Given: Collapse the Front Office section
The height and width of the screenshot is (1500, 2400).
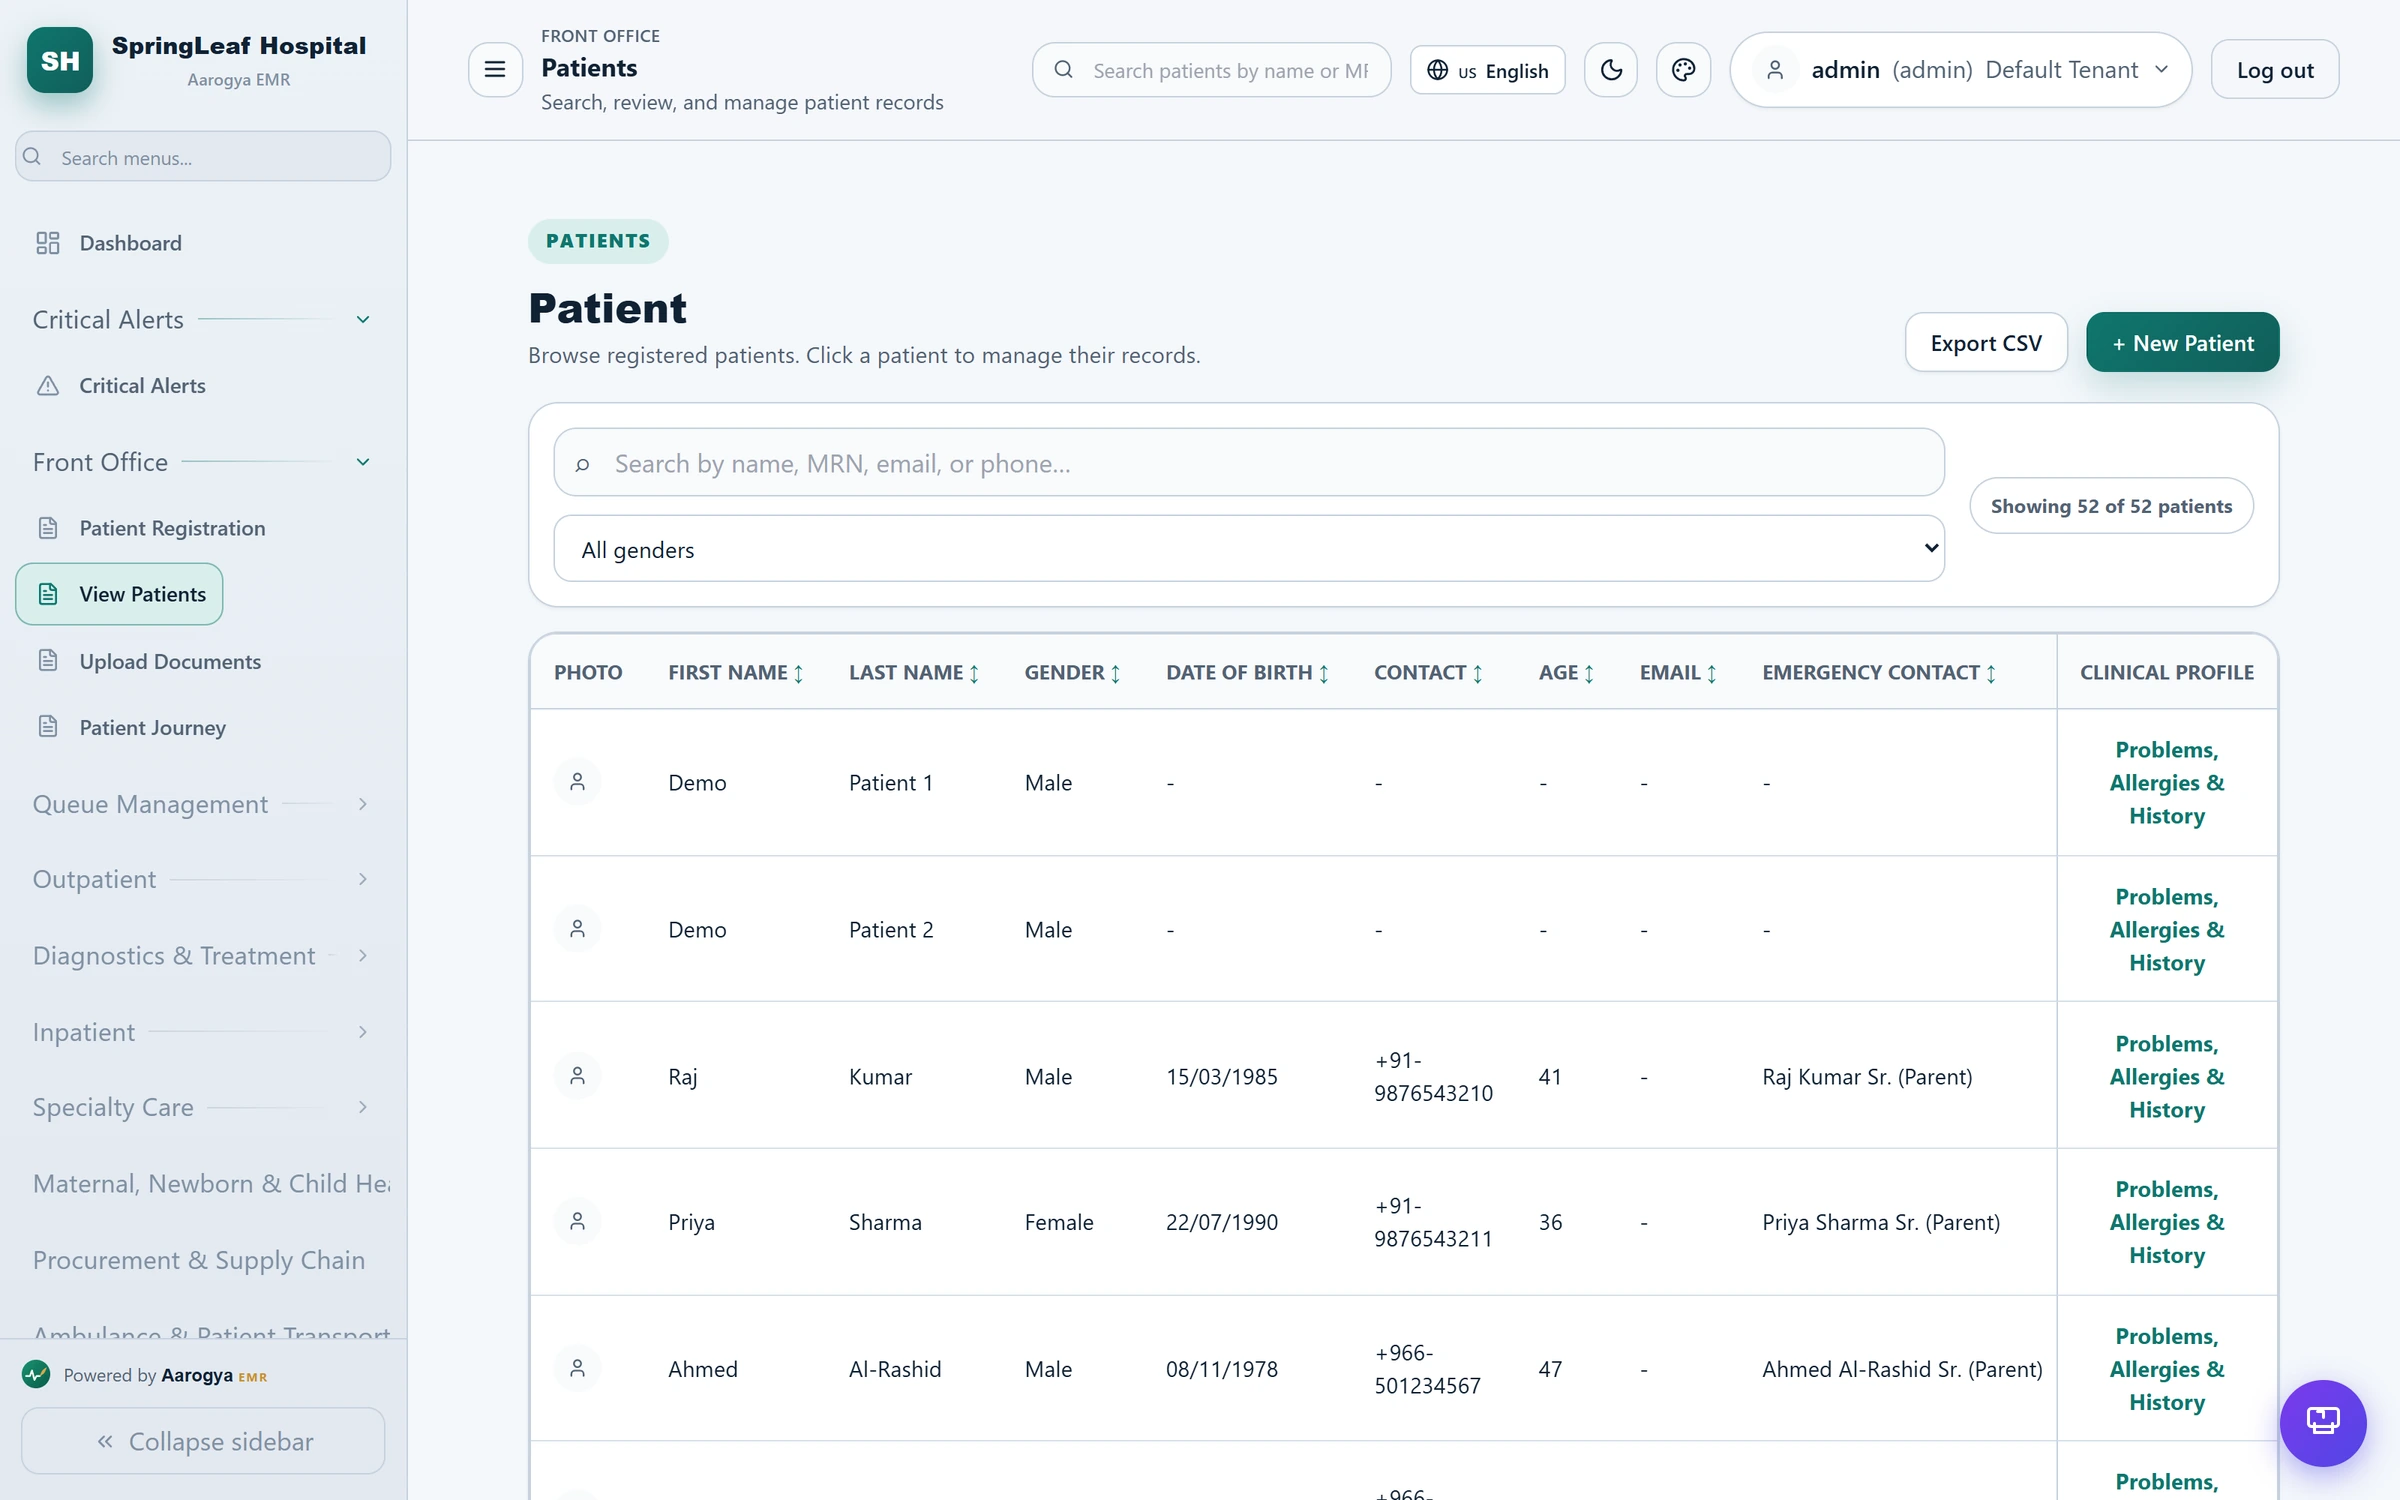Looking at the screenshot, I should click(202, 462).
